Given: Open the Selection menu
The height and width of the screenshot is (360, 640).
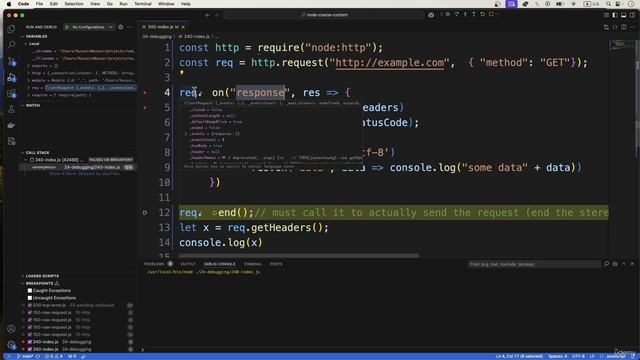Looking at the screenshot, I should pyautogui.click(x=74, y=4).
